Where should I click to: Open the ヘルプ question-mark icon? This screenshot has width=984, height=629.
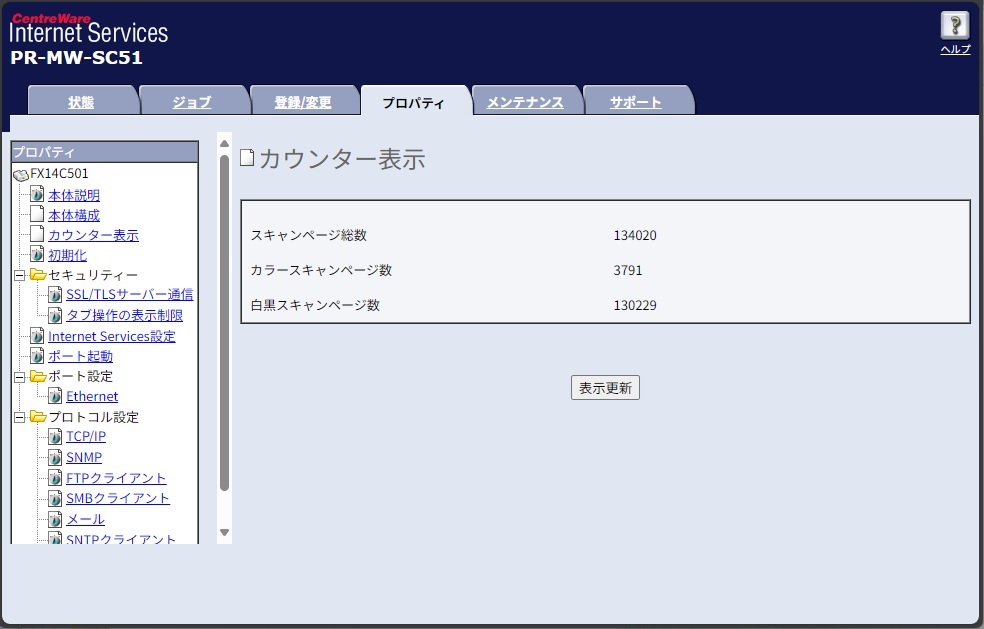coord(955,26)
